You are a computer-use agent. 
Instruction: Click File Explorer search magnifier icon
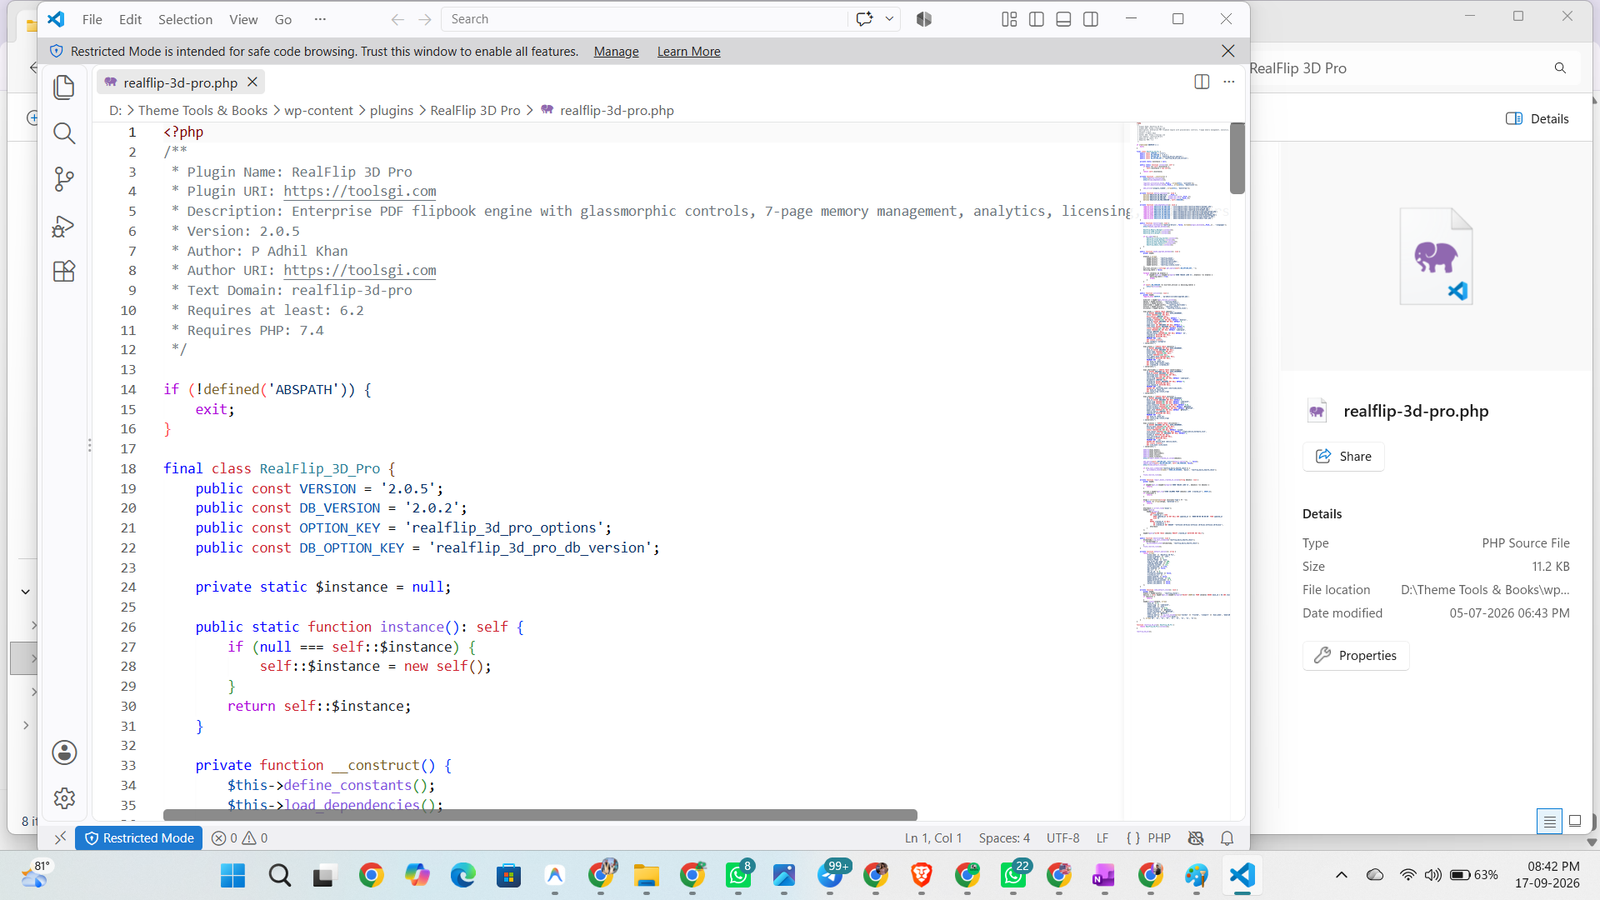[x=1560, y=68]
